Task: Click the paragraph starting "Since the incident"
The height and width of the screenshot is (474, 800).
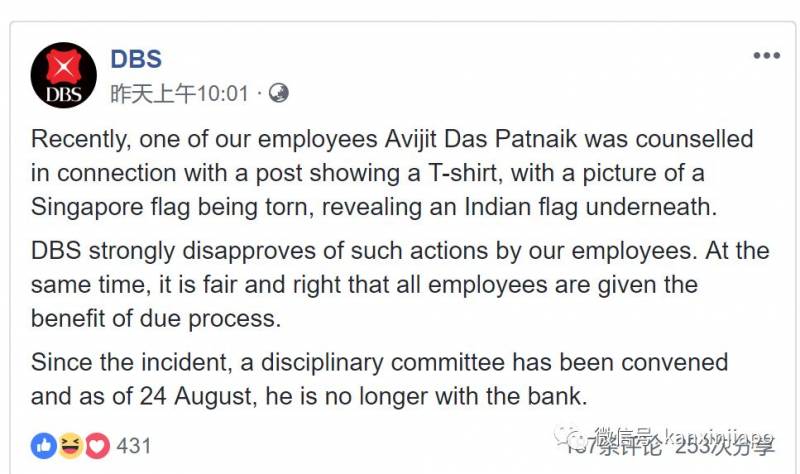Action: [x=380, y=378]
